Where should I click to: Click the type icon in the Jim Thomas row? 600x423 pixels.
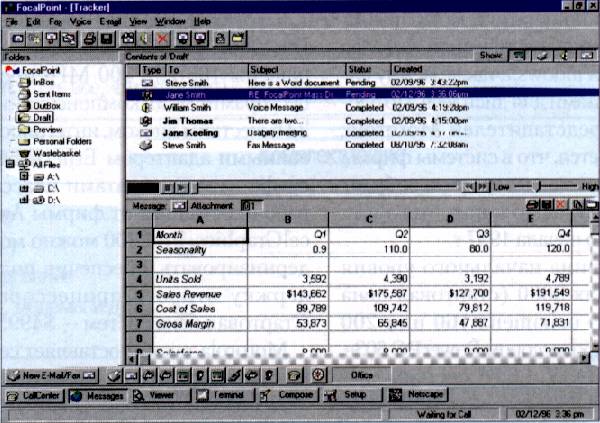[x=146, y=121]
